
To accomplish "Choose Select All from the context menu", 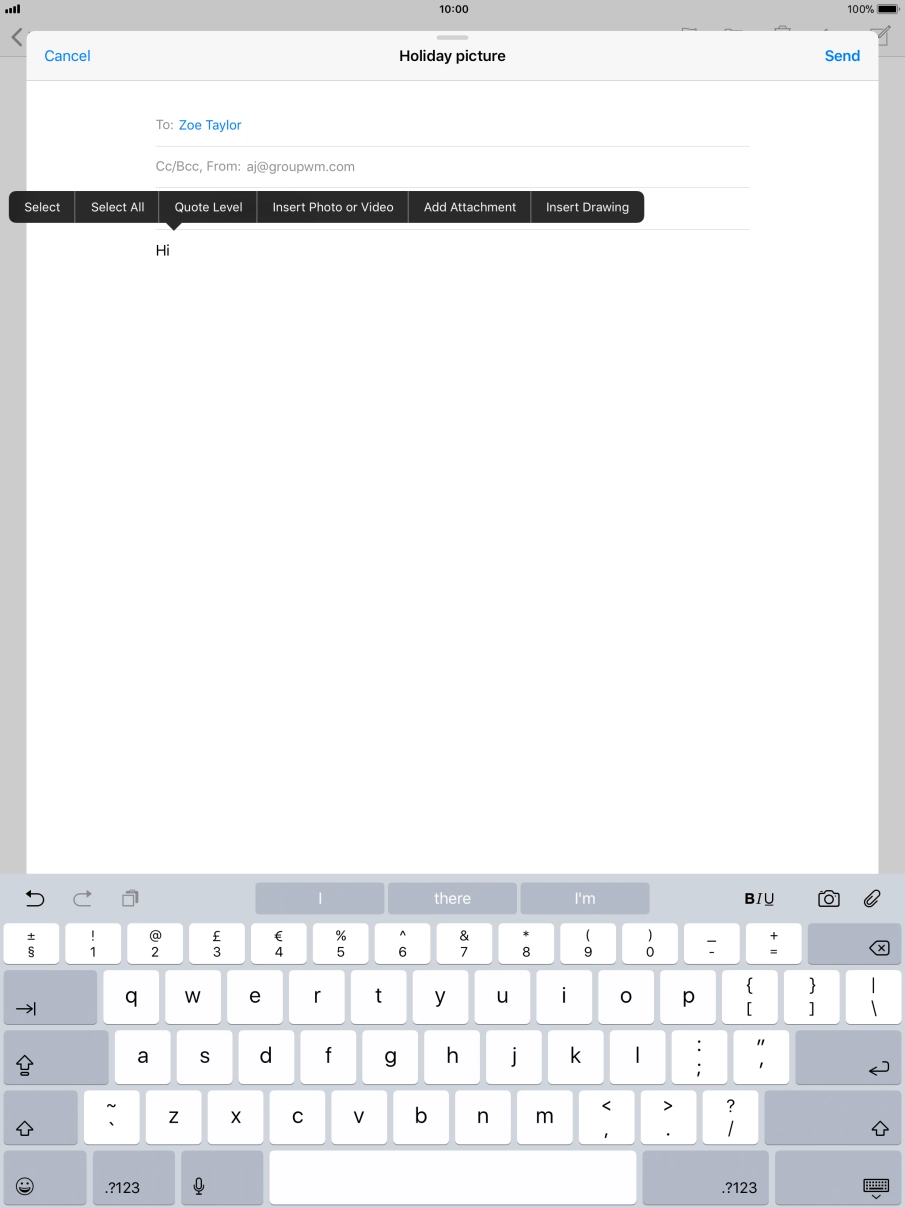I will click(x=116, y=207).
